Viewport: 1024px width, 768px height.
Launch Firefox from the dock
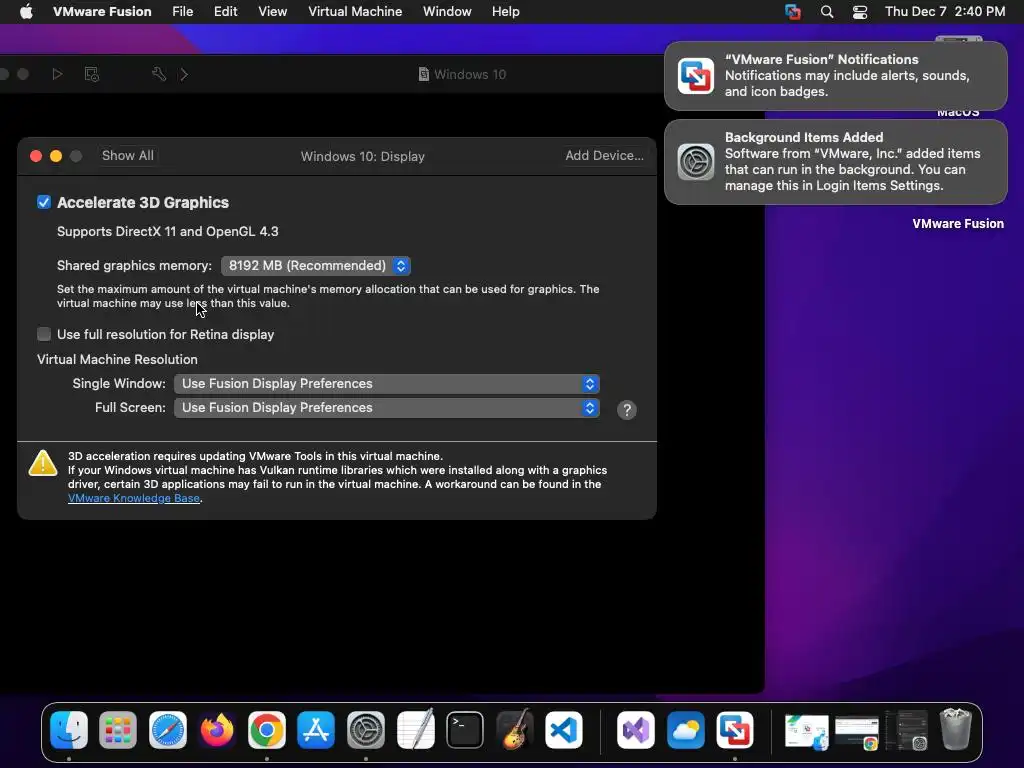pos(217,729)
